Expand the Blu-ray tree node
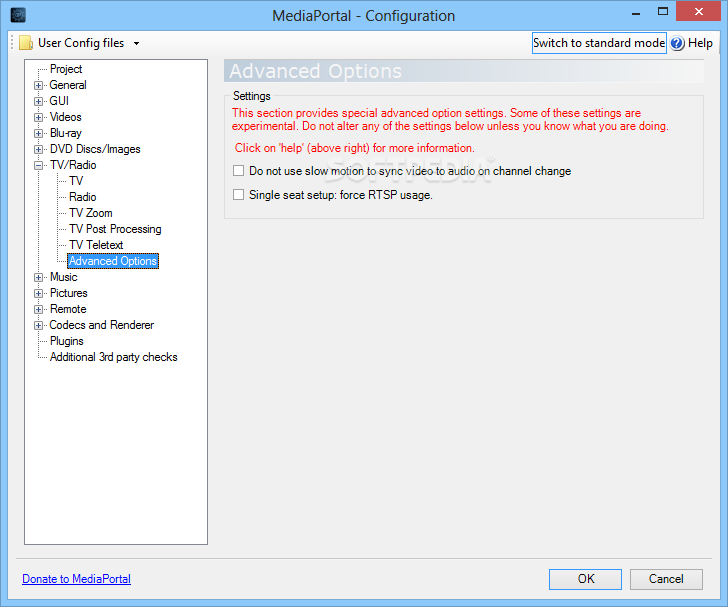Viewport: 728px width, 607px height. tap(39, 133)
